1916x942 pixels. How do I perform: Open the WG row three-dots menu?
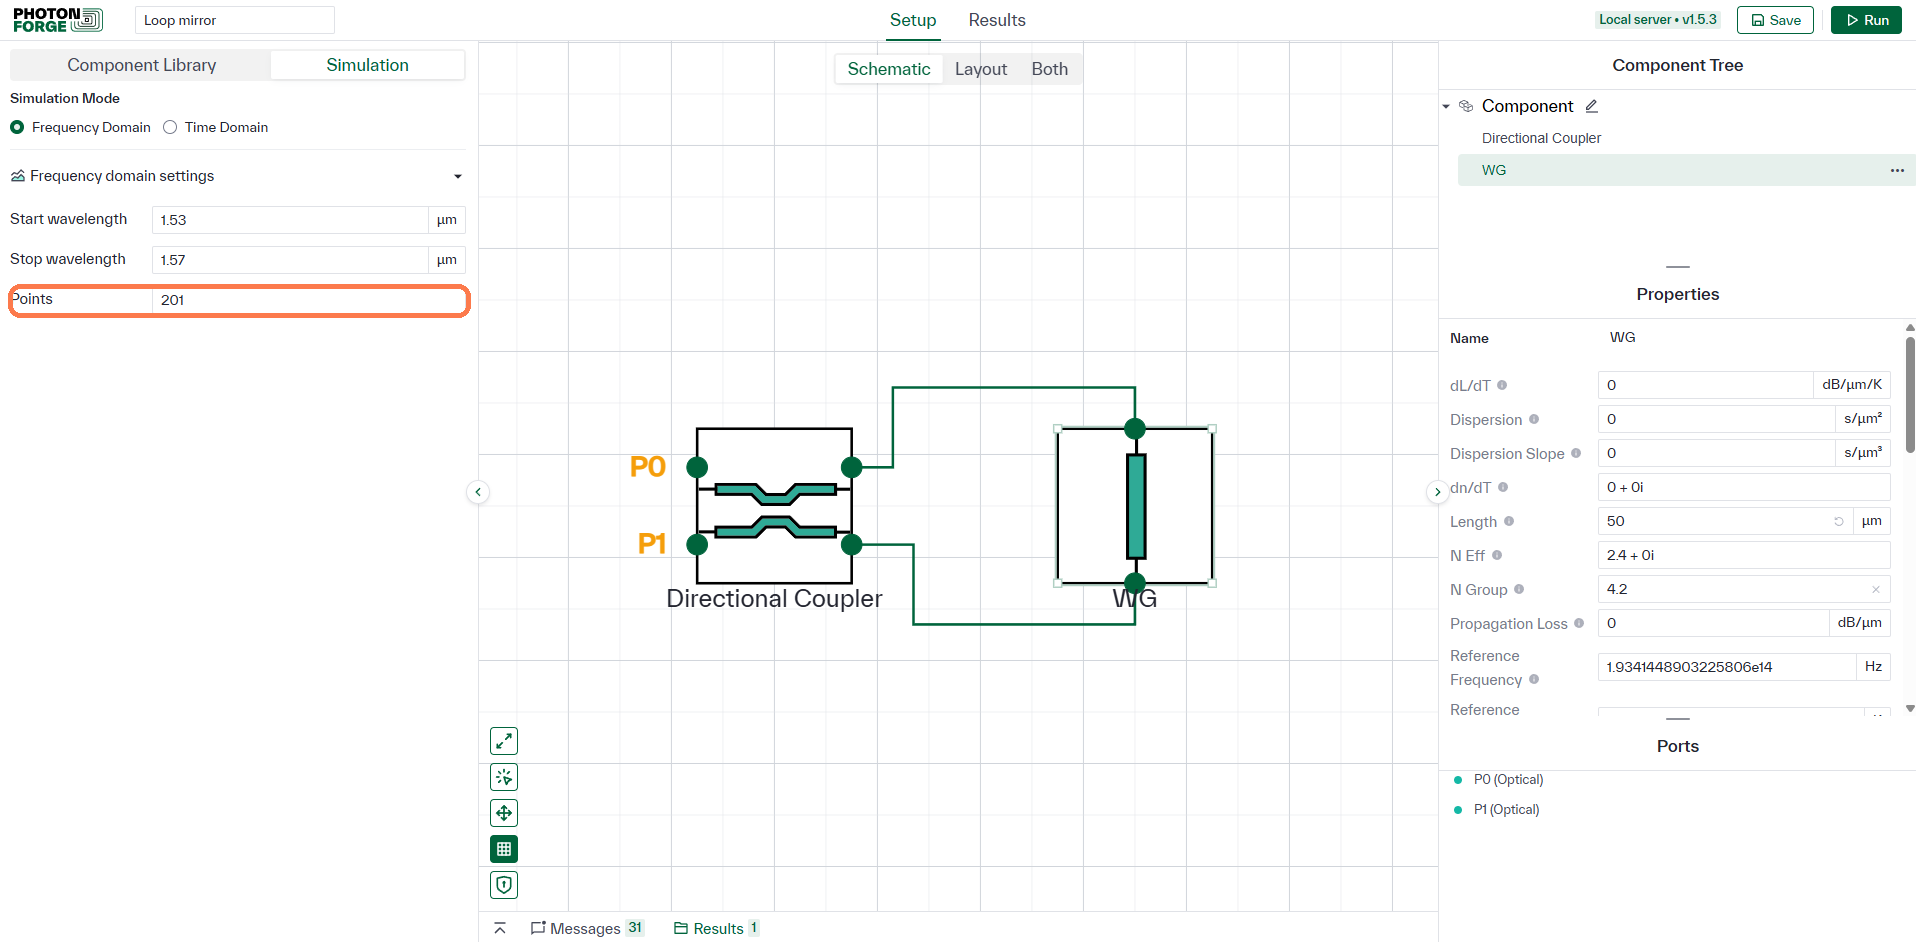click(1897, 170)
